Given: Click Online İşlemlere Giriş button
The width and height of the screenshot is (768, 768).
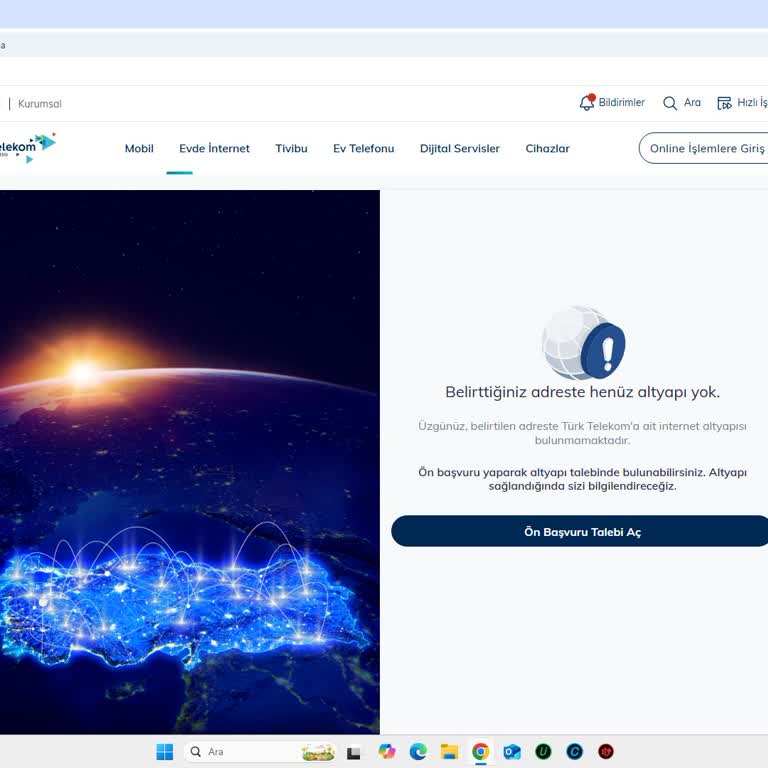Looking at the screenshot, I should (x=704, y=148).
